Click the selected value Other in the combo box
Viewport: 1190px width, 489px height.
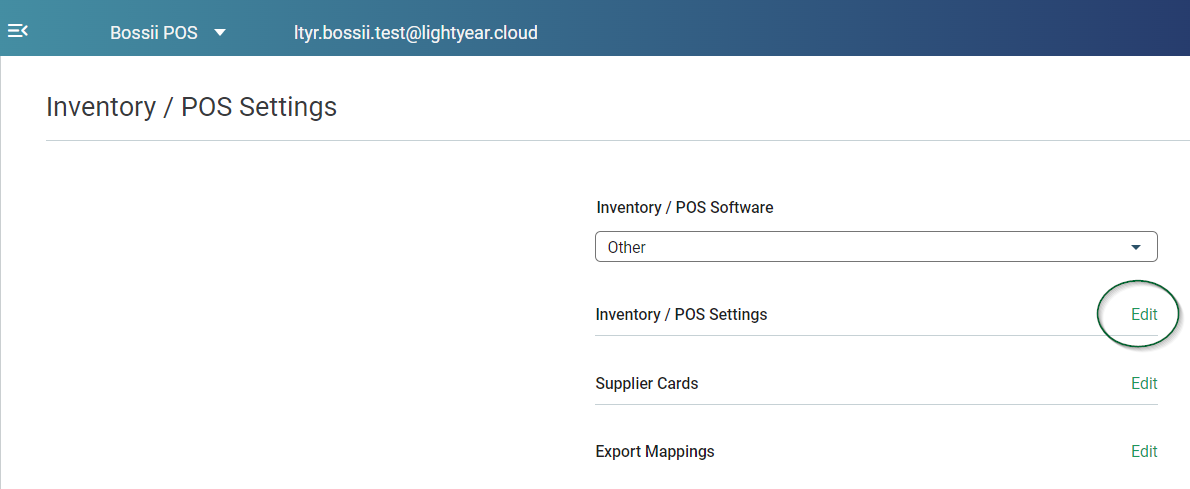click(627, 248)
